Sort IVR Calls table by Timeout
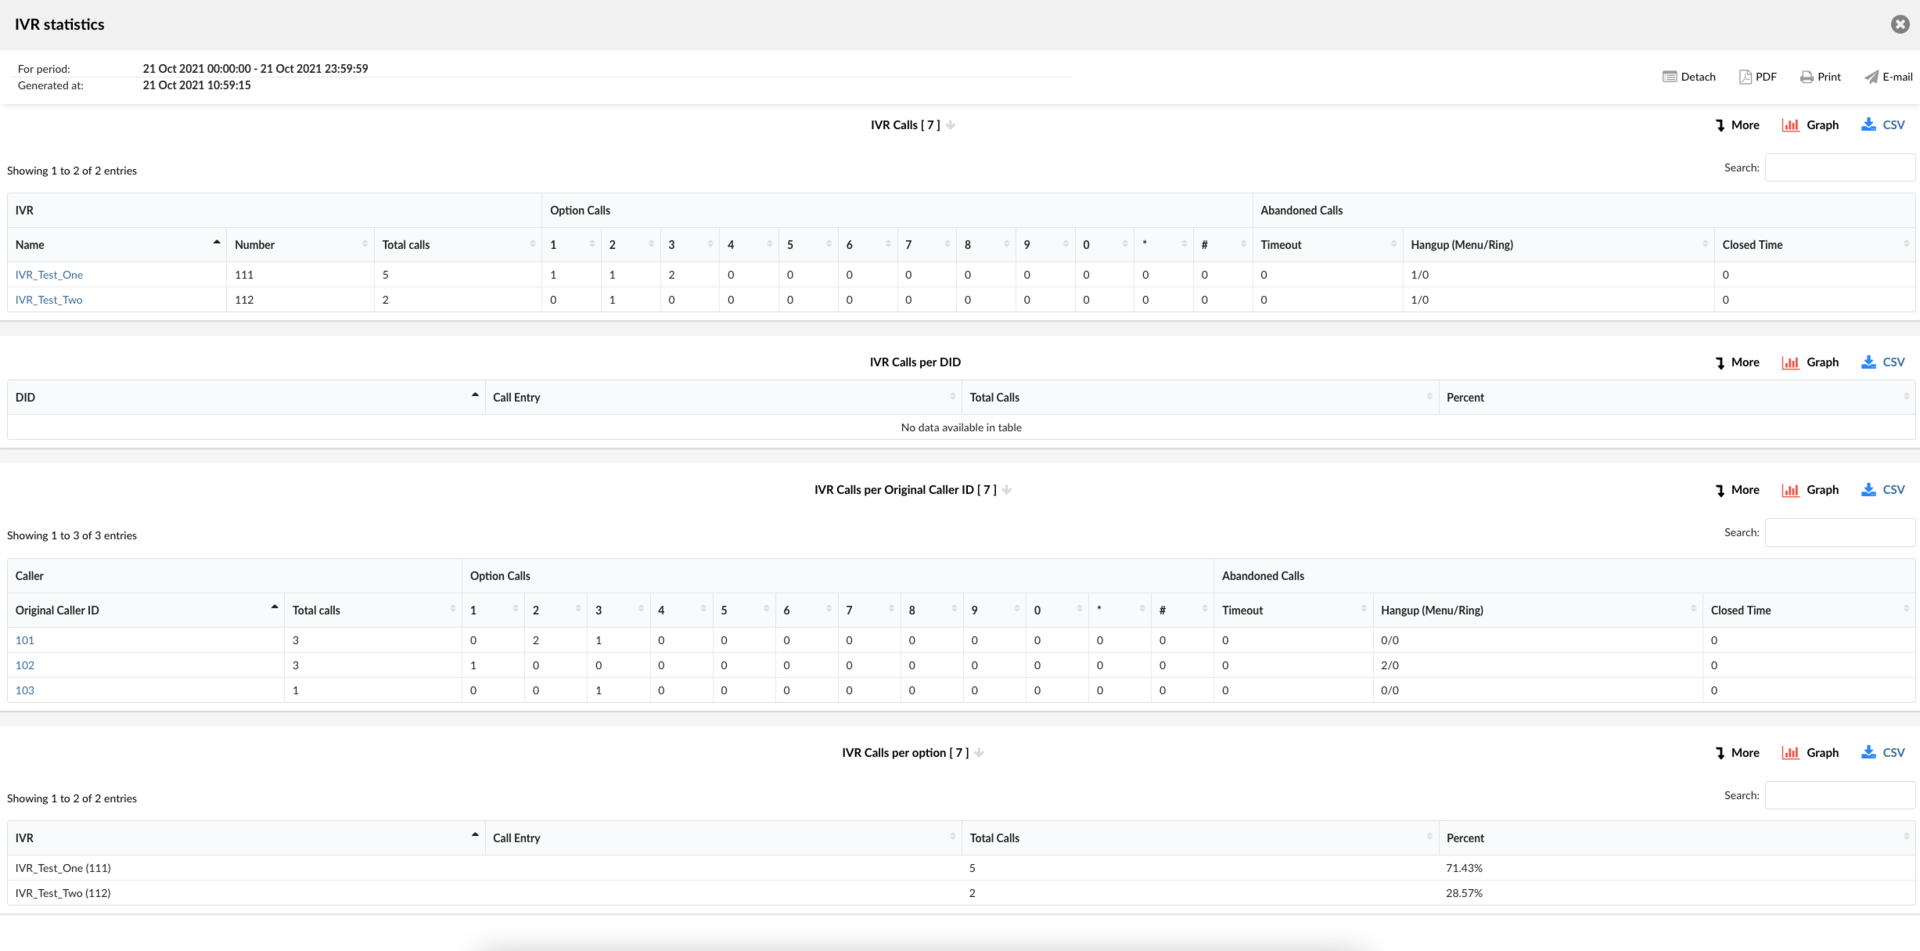 click(1327, 245)
